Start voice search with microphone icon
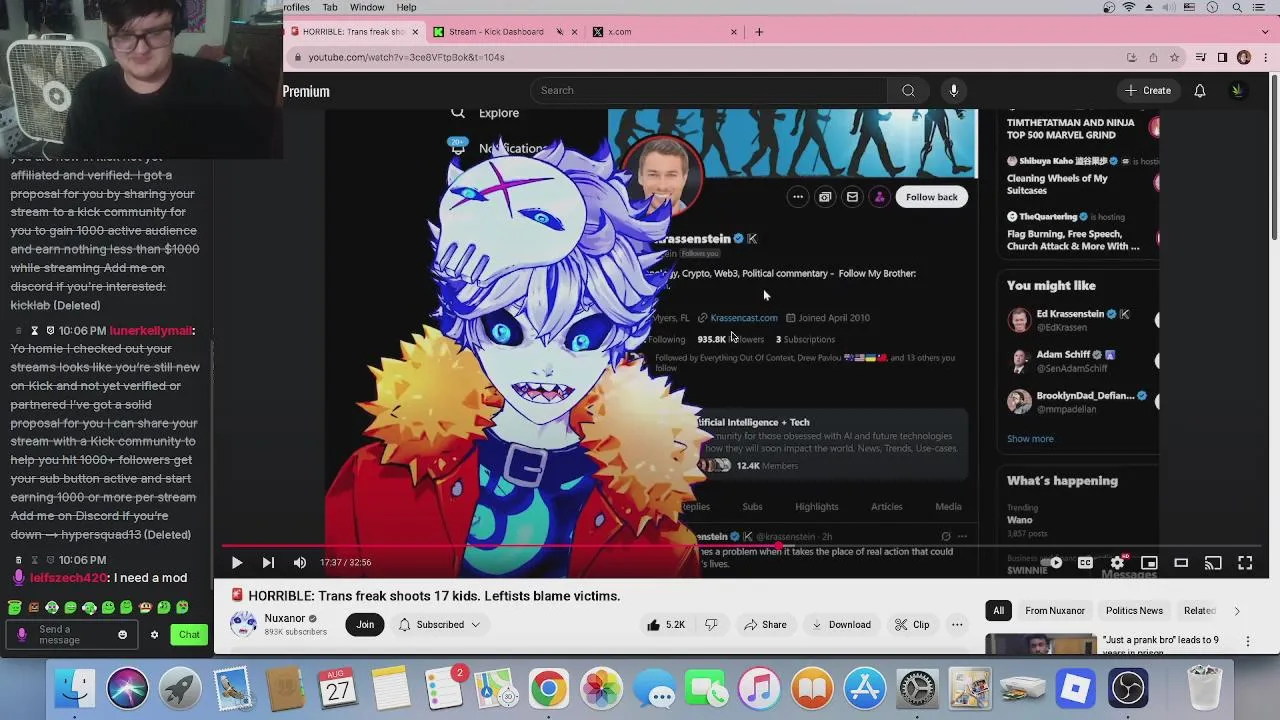Image resolution: width=1280 pixels, height=720 pixels. (x=953, y=91)
